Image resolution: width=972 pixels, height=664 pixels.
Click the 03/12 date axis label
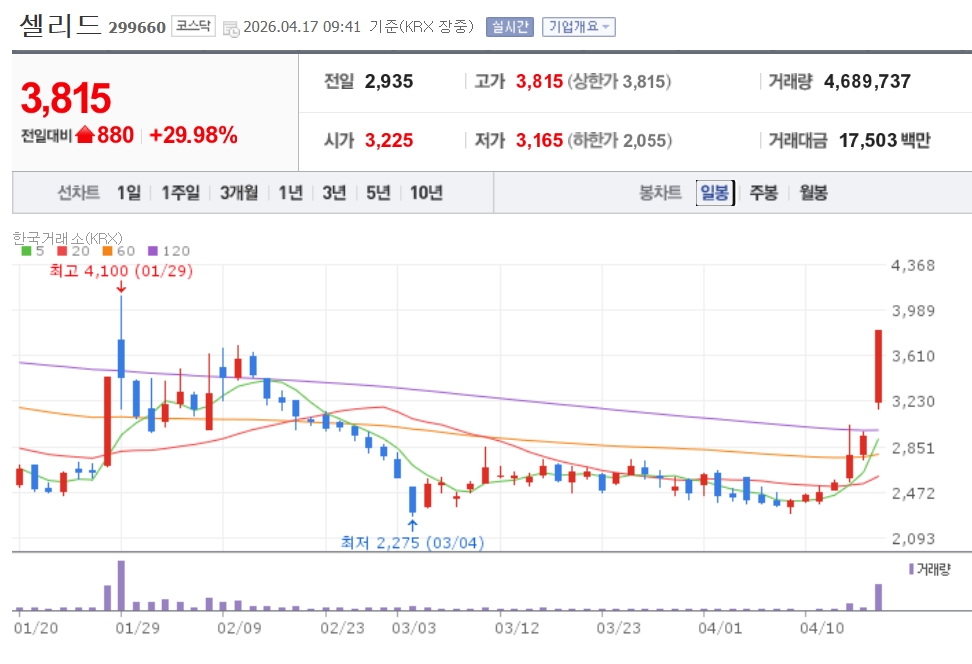(x=517, y=628)
